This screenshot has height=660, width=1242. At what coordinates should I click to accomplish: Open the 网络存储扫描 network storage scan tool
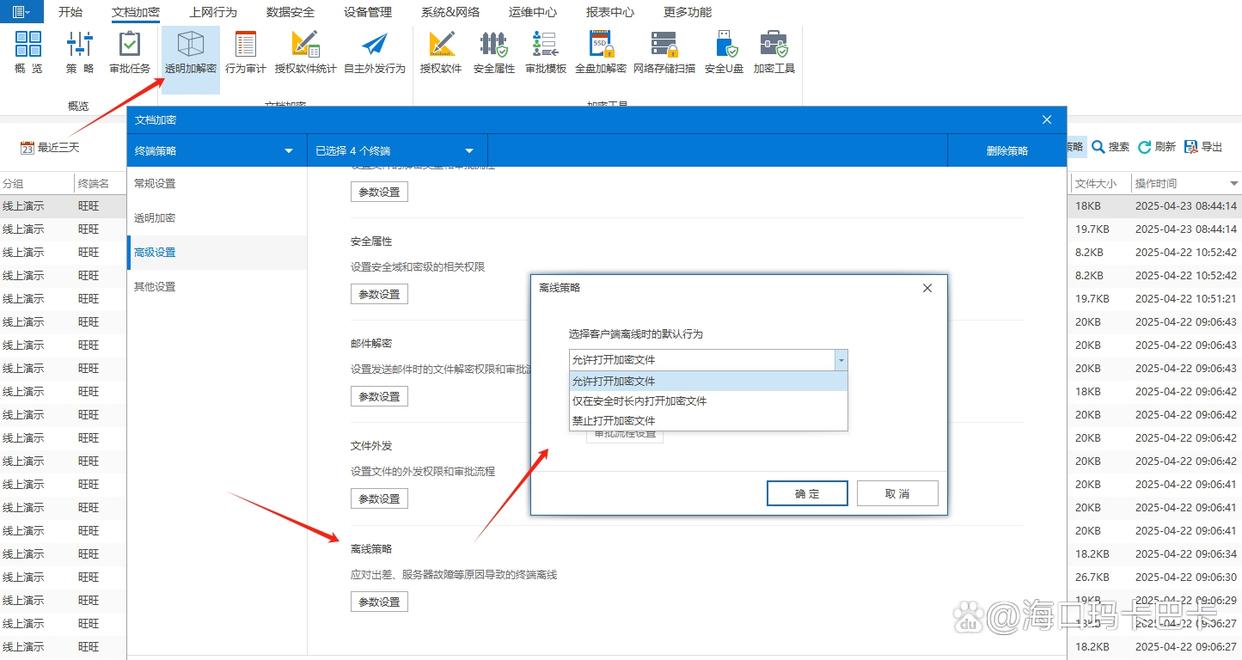[663, 50]
